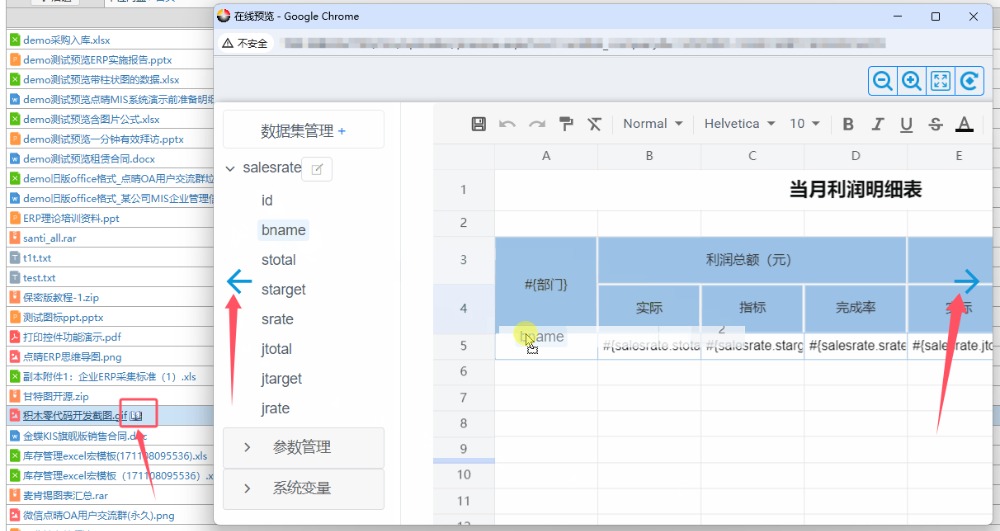Viewport: 1000px width, 531px height.
Task: Expand the 参数管理 section
Action: pos(302,447)
